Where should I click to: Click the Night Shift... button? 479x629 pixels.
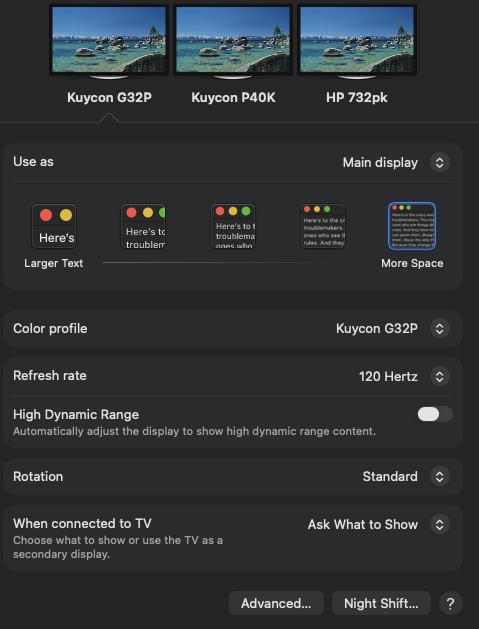[381, 603]
